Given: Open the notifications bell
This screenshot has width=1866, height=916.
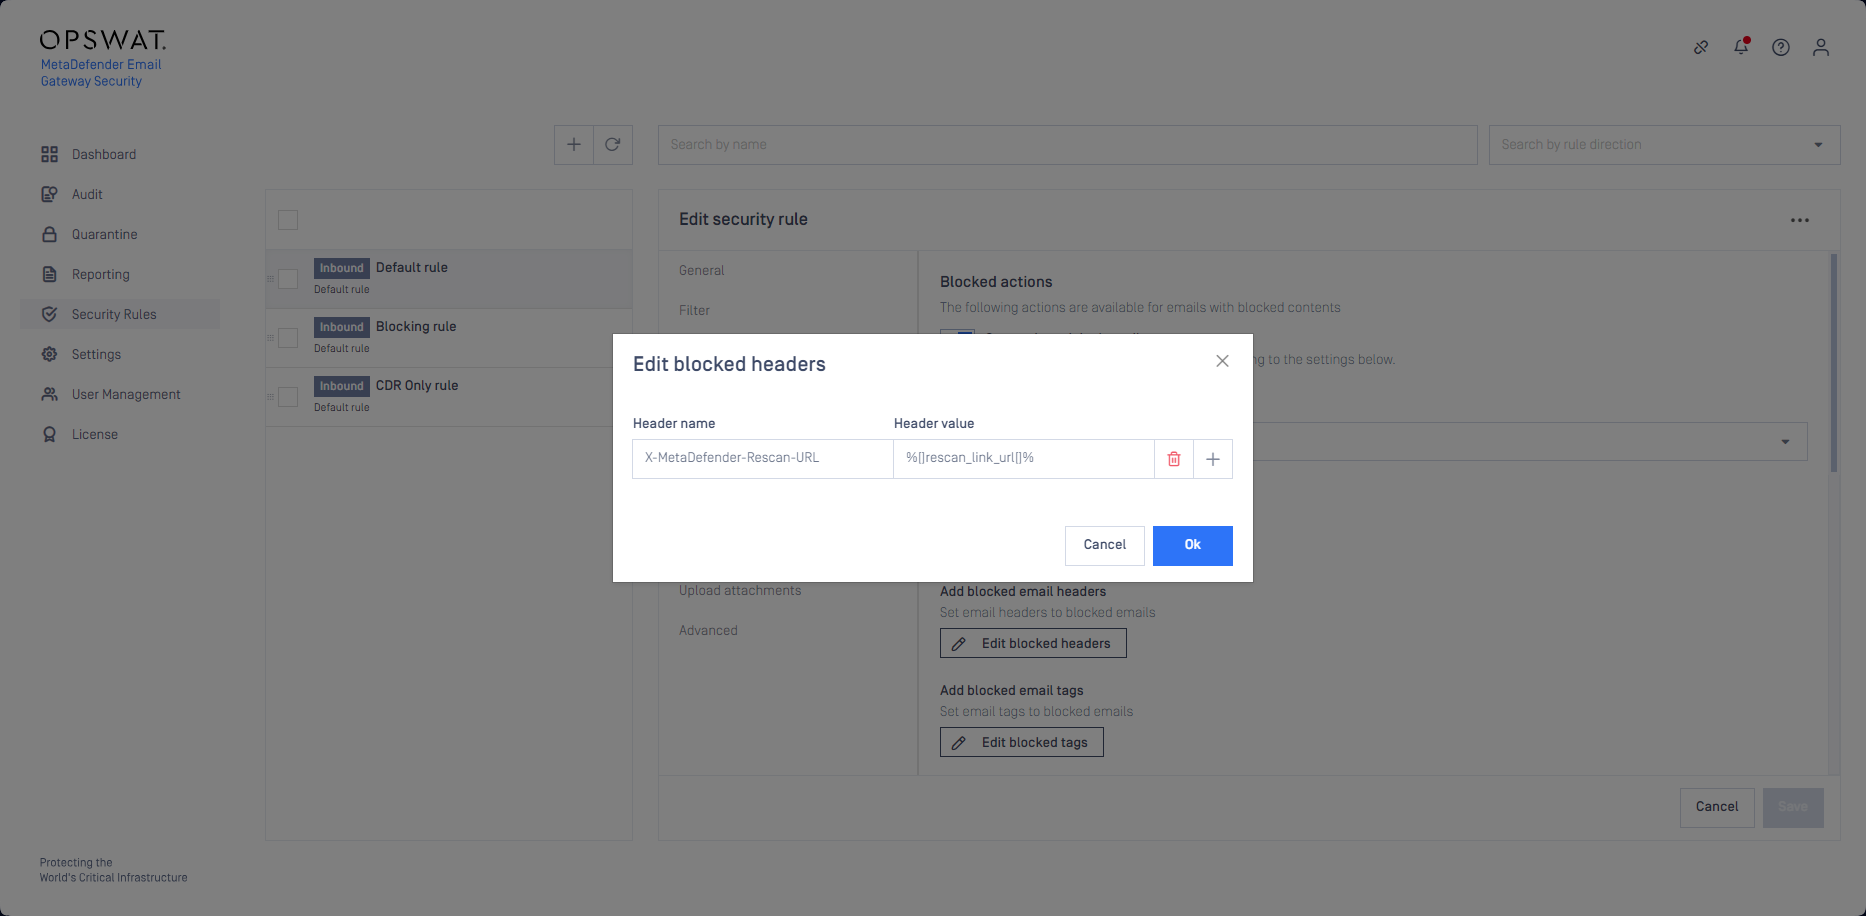Looking at the screenshot, I should pyautogui.click(x=1741, y=47).
